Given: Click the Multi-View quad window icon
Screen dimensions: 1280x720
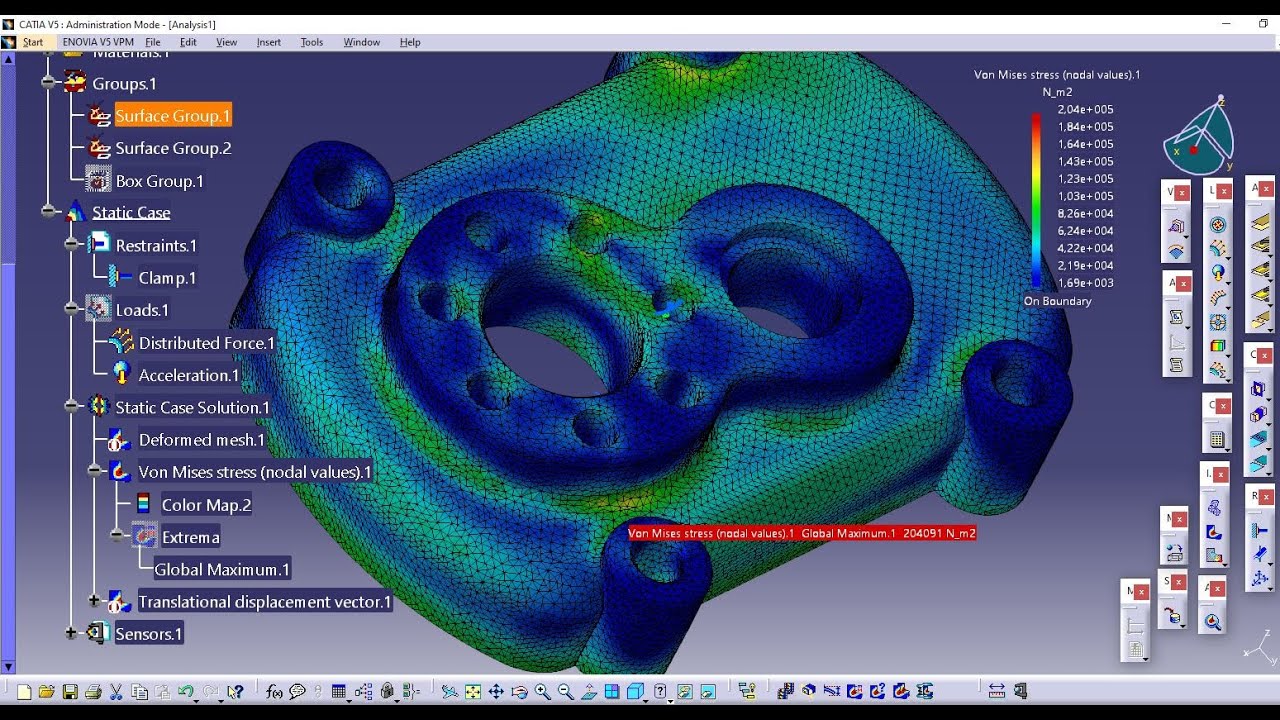Looking at the screenshot, I should coord(611,691).
